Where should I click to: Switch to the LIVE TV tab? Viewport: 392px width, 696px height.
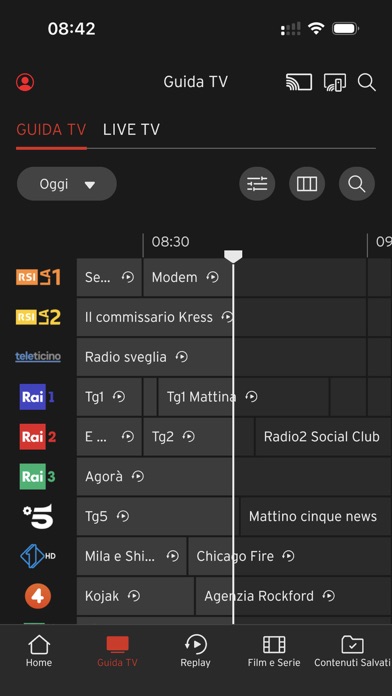coord(131,130)
